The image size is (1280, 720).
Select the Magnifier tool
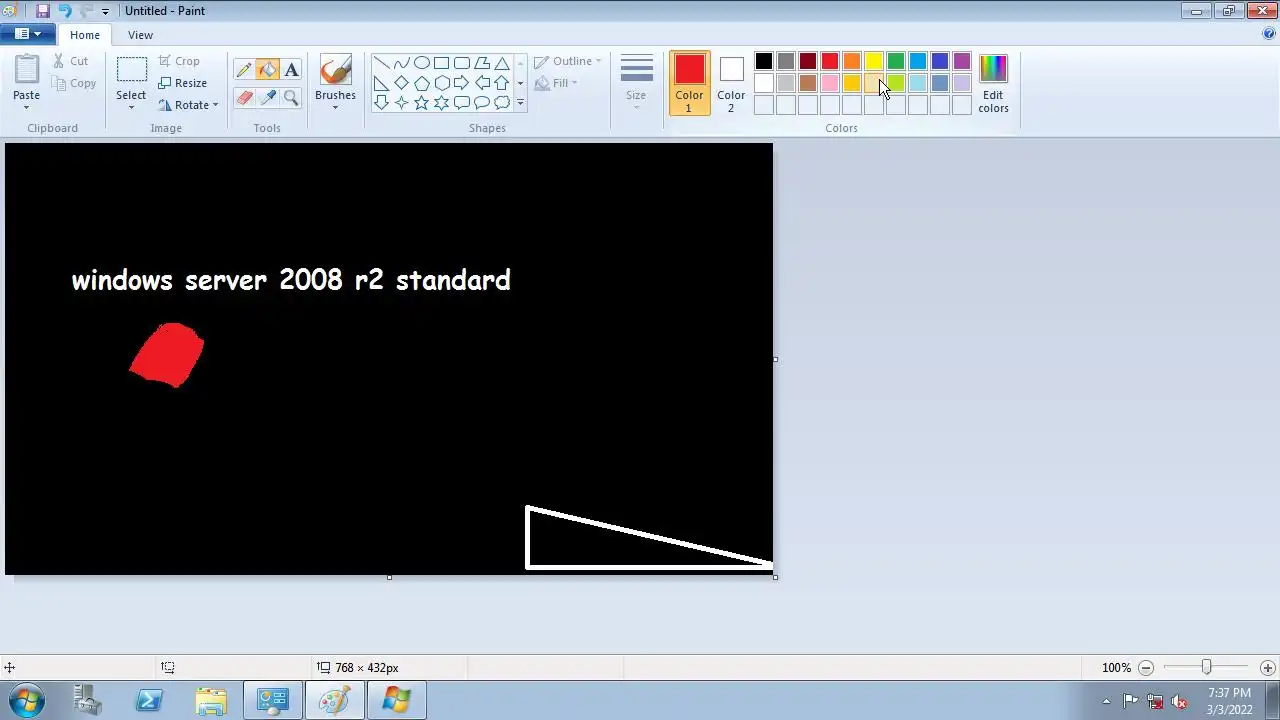pyautogui.click(x=291, y=97)
